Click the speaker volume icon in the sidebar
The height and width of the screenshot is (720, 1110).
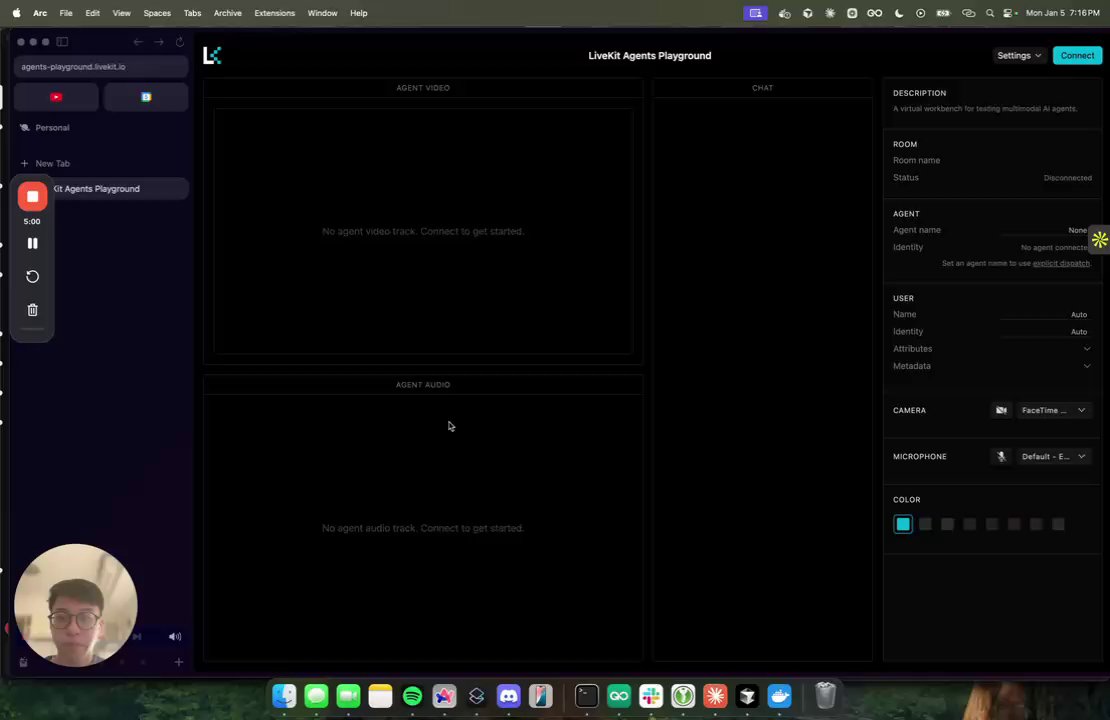tap(175, 636)
